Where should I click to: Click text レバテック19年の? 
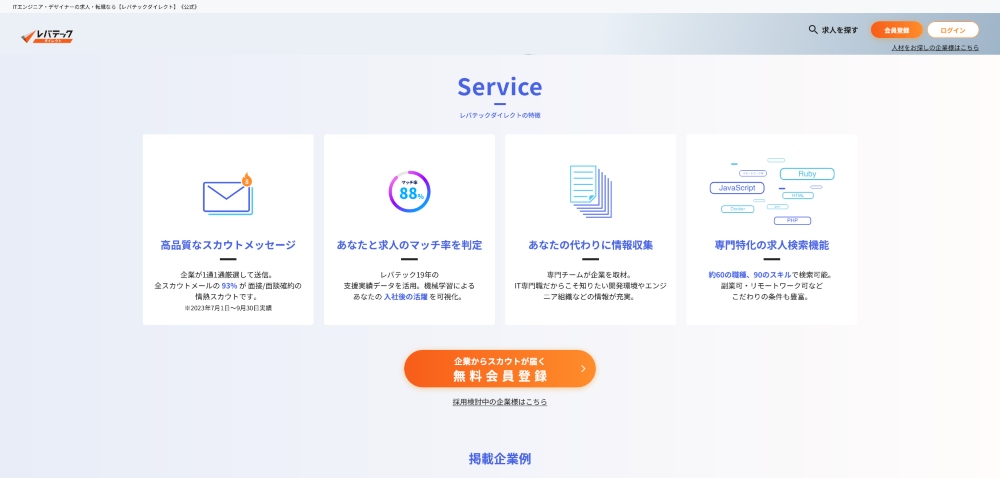point(409,275)
